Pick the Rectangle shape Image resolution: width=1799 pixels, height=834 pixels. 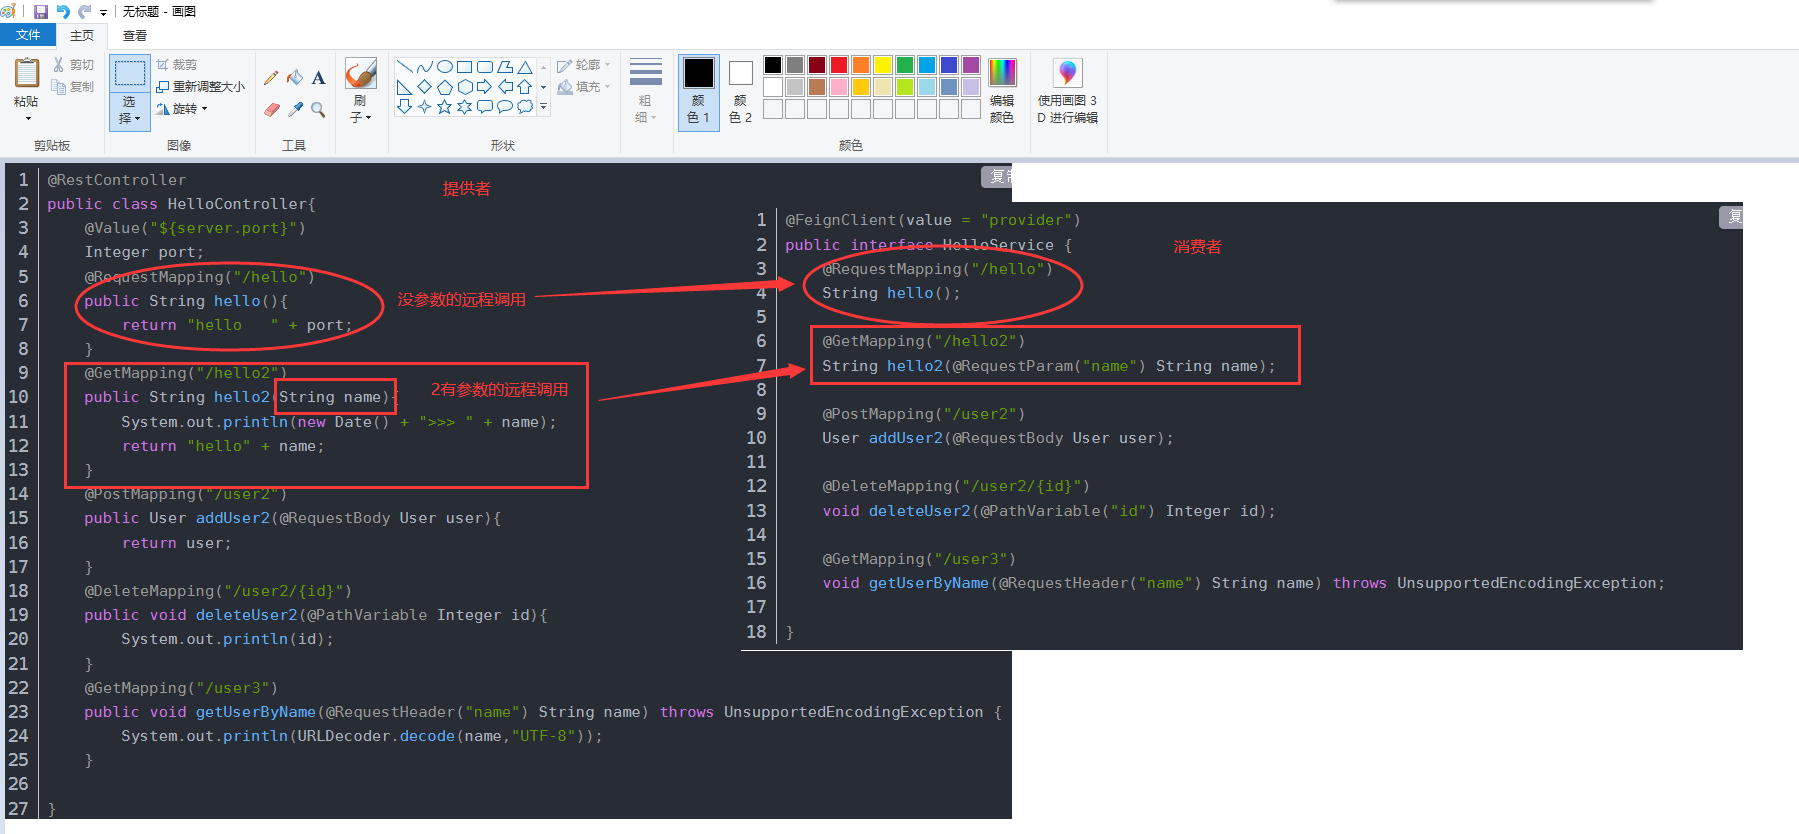click(x=464, y=67)
